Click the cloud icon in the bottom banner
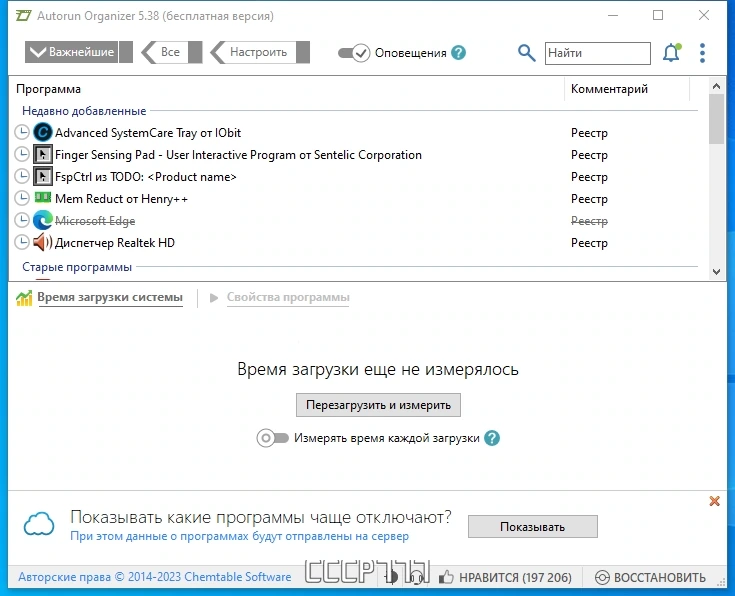Viewport: 735px width, 596px height. (39, 524)
